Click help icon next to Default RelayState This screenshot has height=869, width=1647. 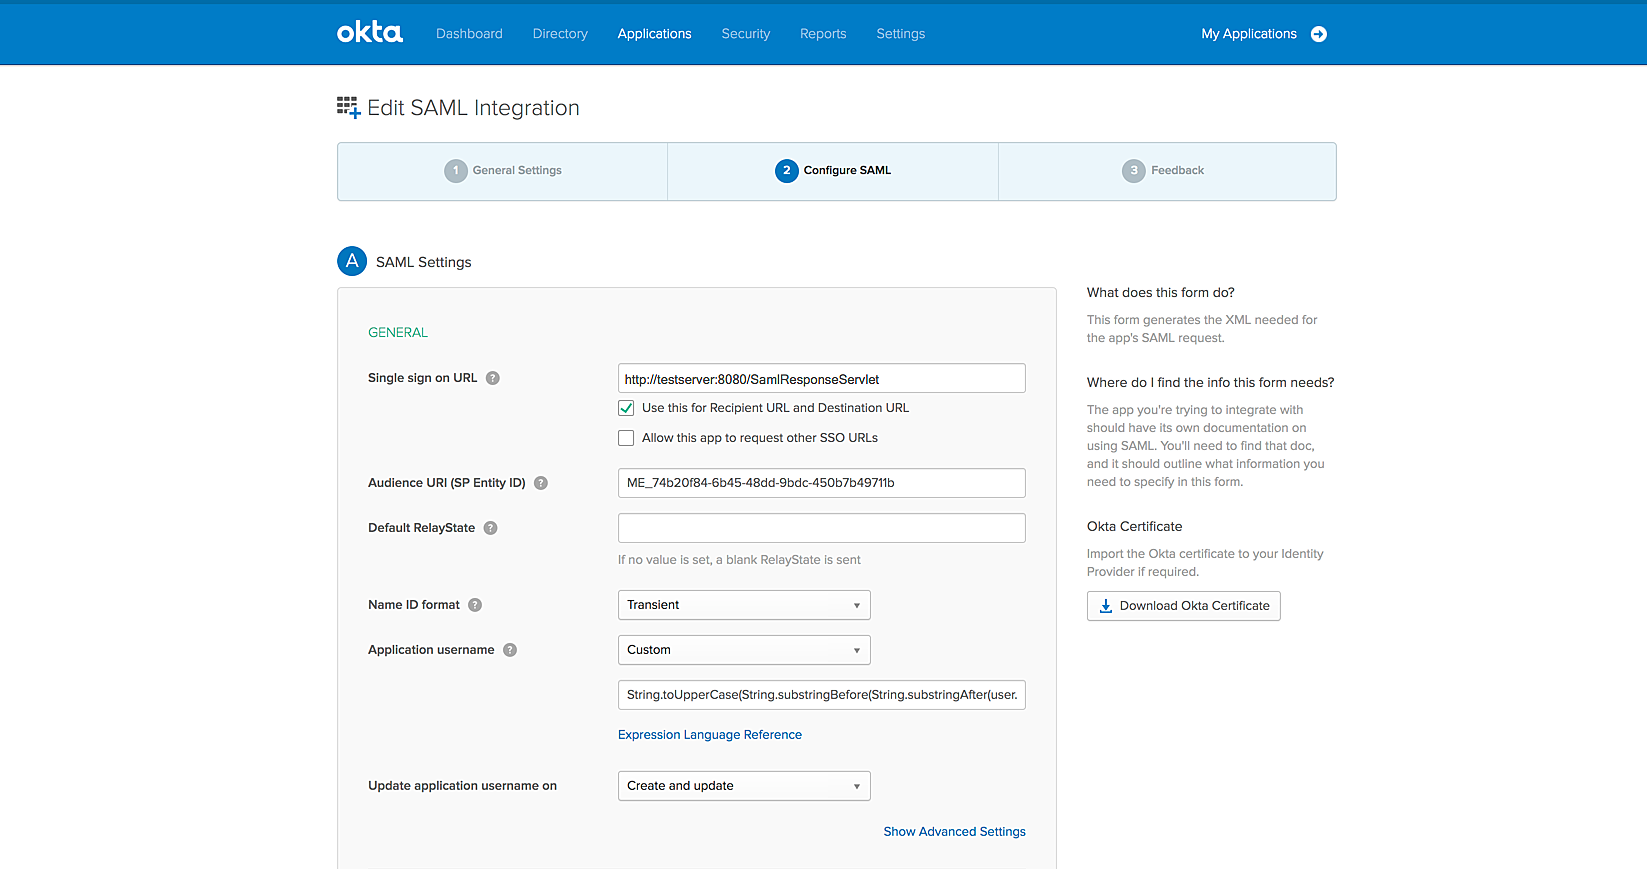[x=491, y=528]
